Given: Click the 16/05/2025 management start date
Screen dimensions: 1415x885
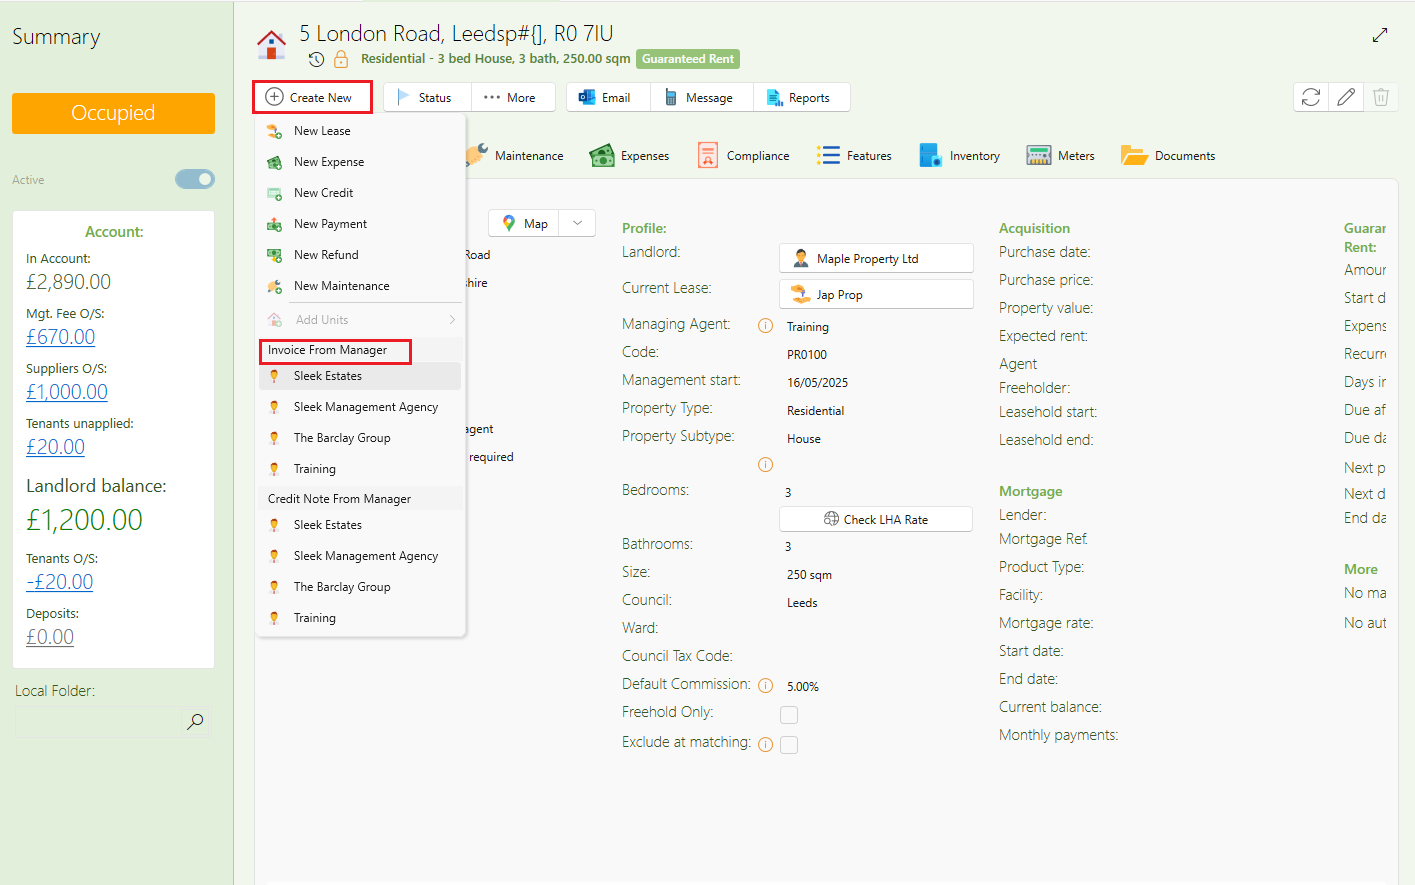Looking at the screenshot, I should 817,383.
